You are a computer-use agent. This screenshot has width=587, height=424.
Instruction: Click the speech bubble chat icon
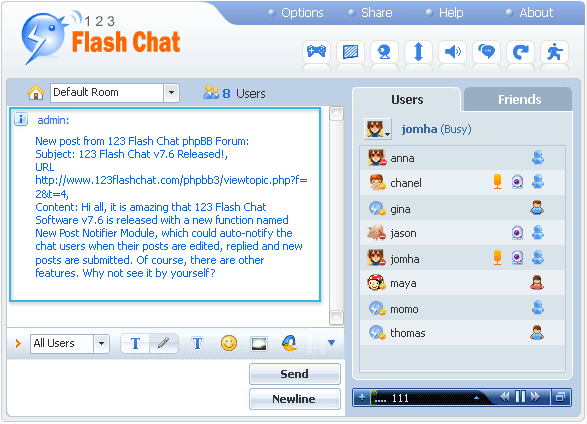point(487,52)
